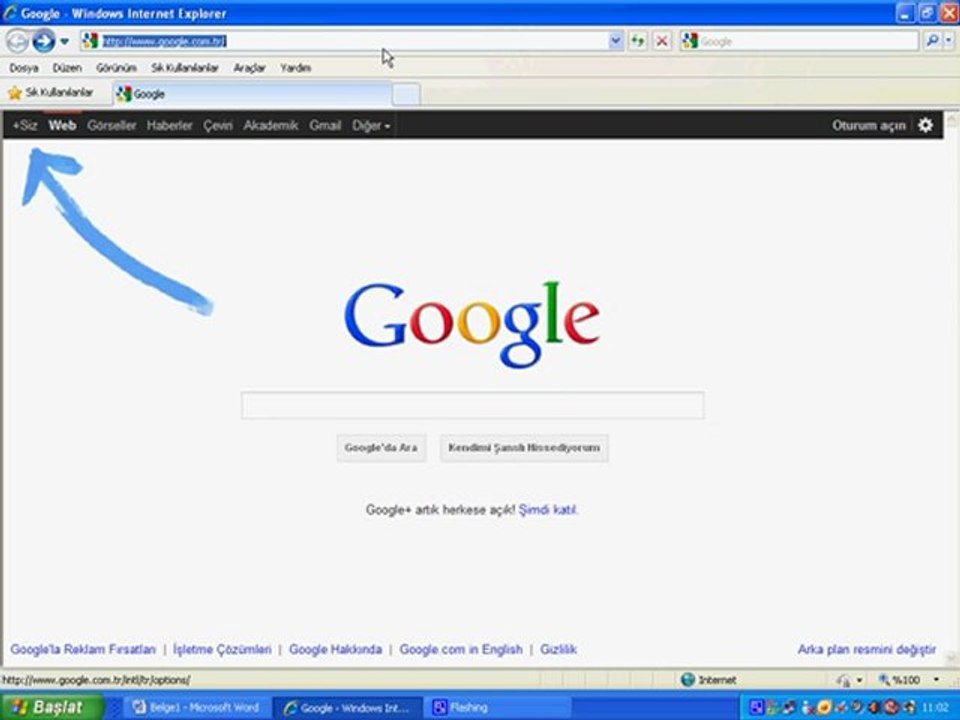Click the Başlat start button

pyautogui.click(x=52, y=707)
